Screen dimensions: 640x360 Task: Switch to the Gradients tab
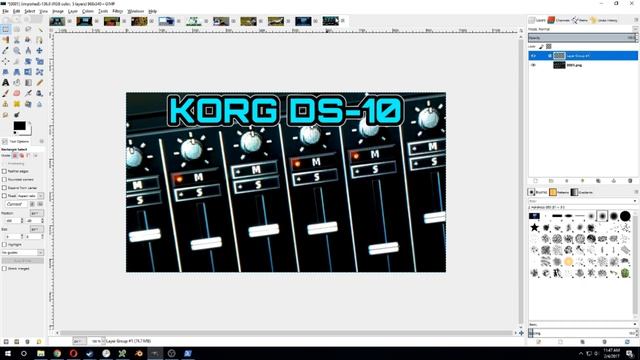click(582, 192)
